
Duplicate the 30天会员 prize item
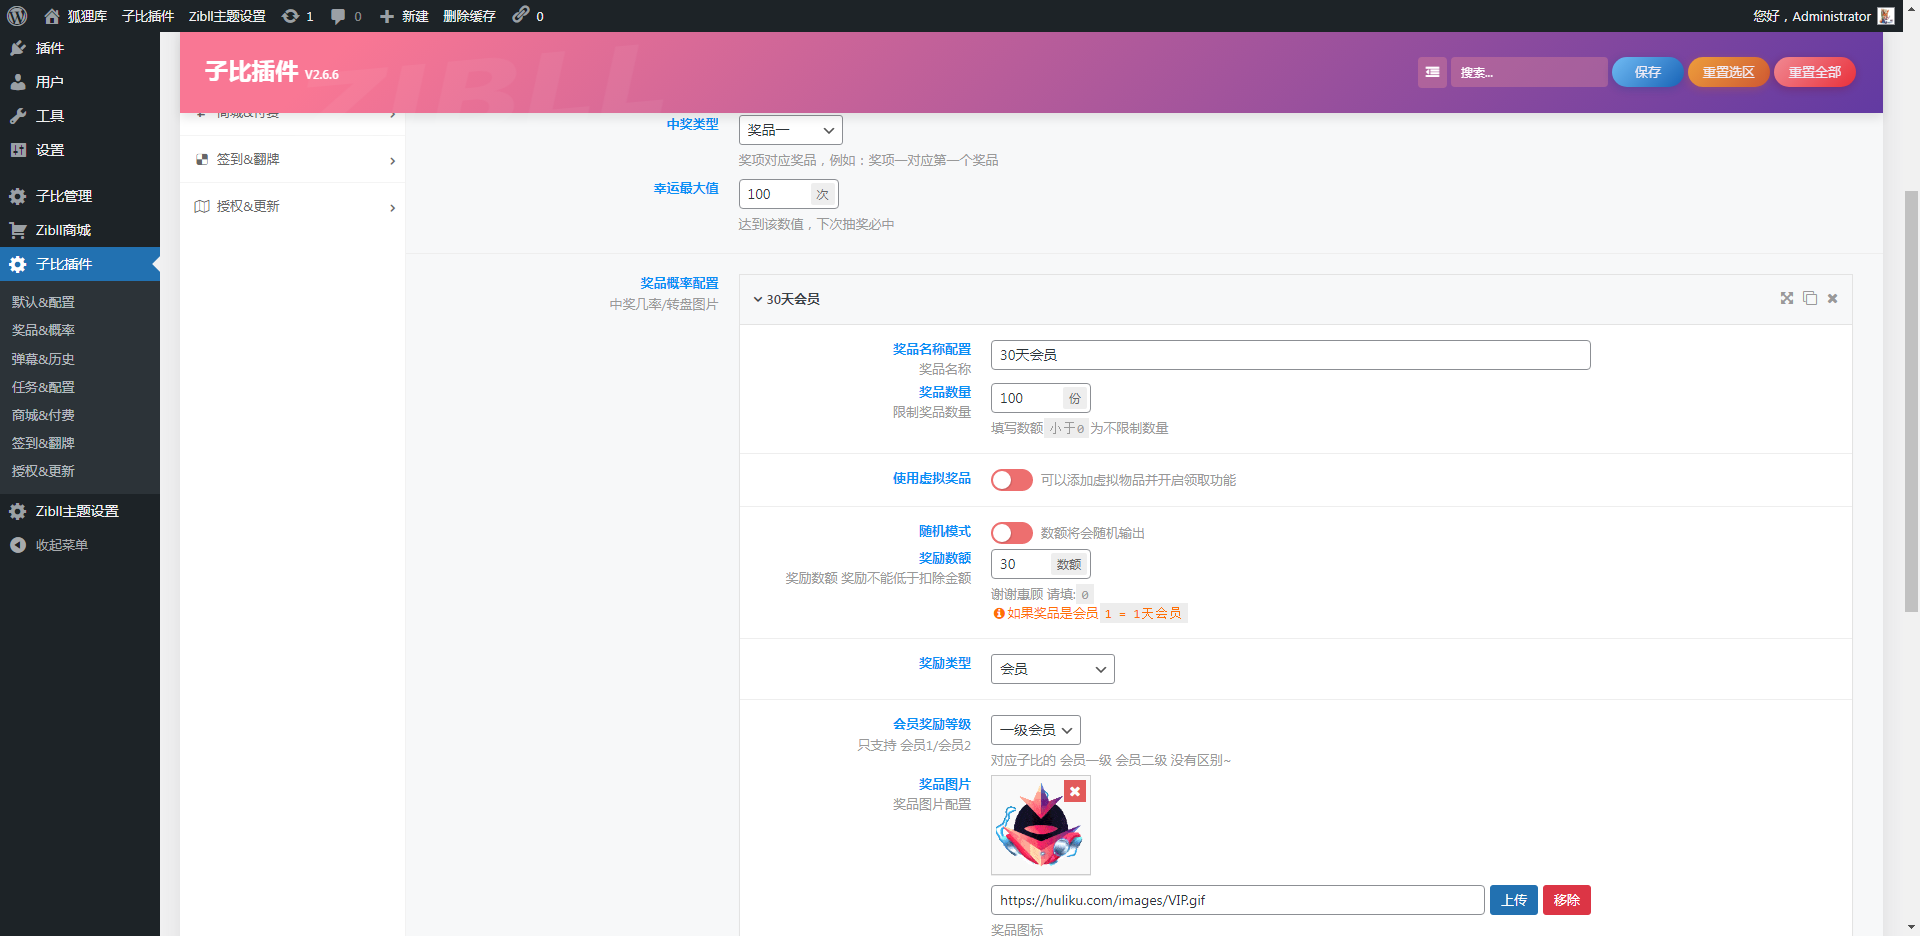[1809, 298]
